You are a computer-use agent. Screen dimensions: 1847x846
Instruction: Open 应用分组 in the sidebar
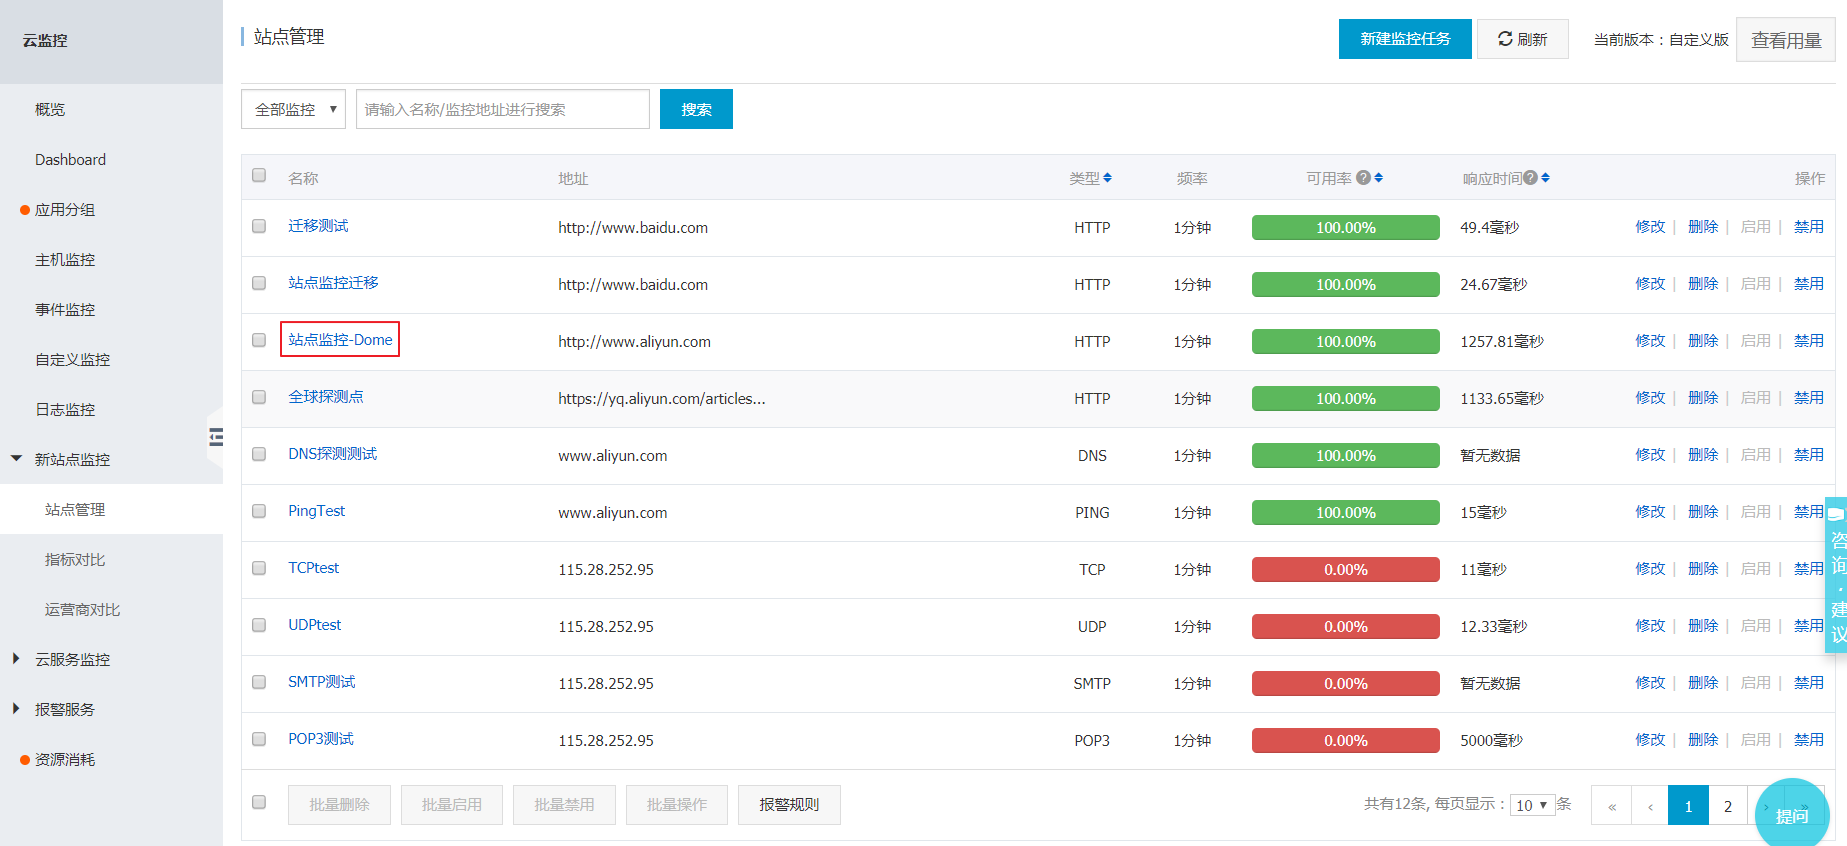tap(65, 209)
